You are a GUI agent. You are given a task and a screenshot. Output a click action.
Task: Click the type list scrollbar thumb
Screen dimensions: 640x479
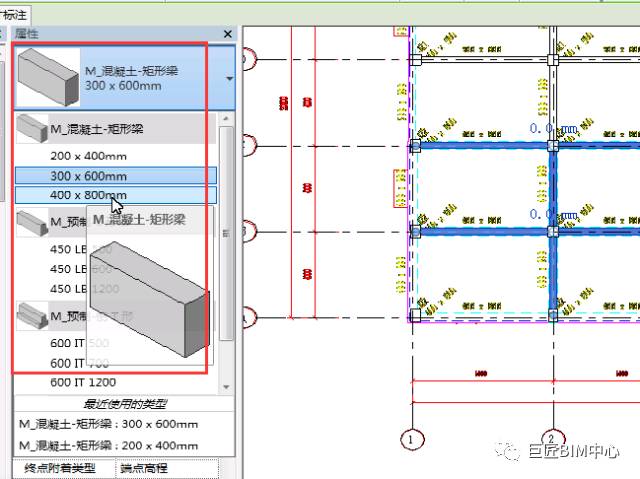(x=226, y=233)
